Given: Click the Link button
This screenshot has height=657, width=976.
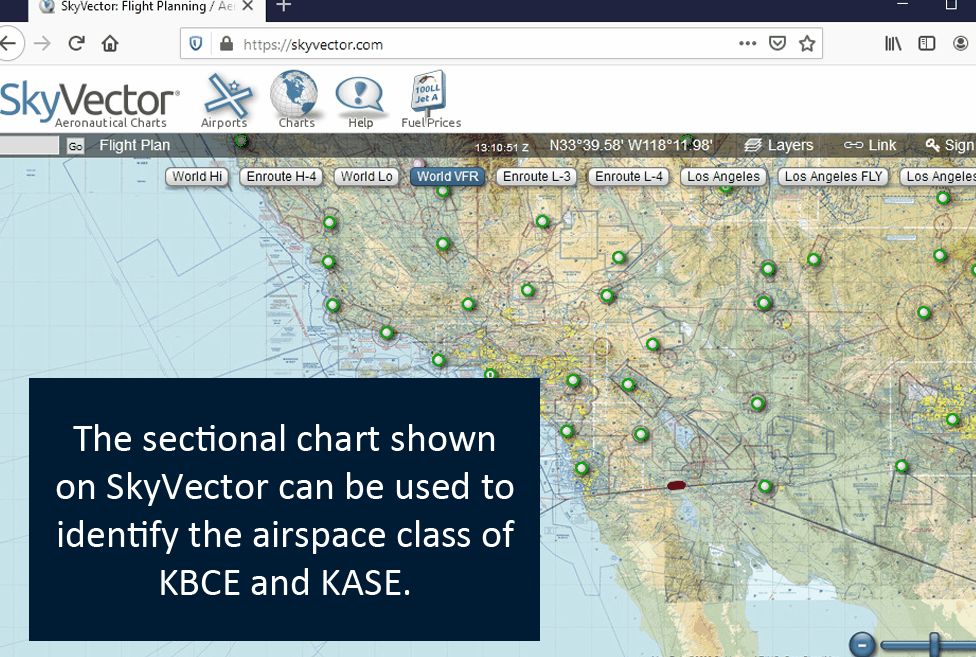Looking at the screenshot, I should pos(870,146).
